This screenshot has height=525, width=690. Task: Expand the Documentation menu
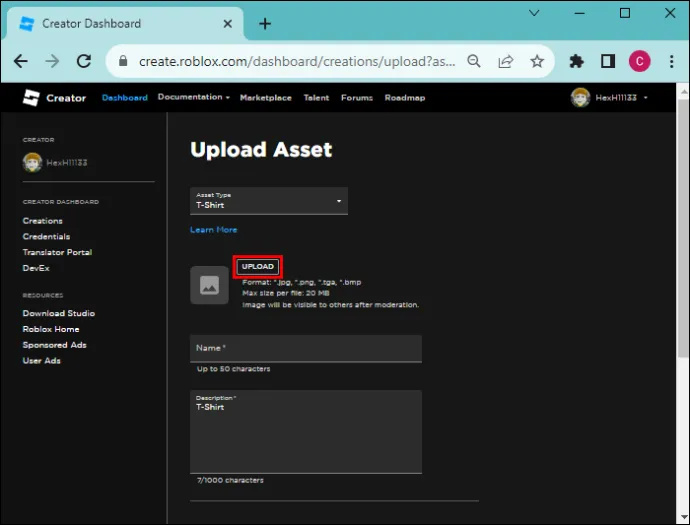(x=194, y=97)
